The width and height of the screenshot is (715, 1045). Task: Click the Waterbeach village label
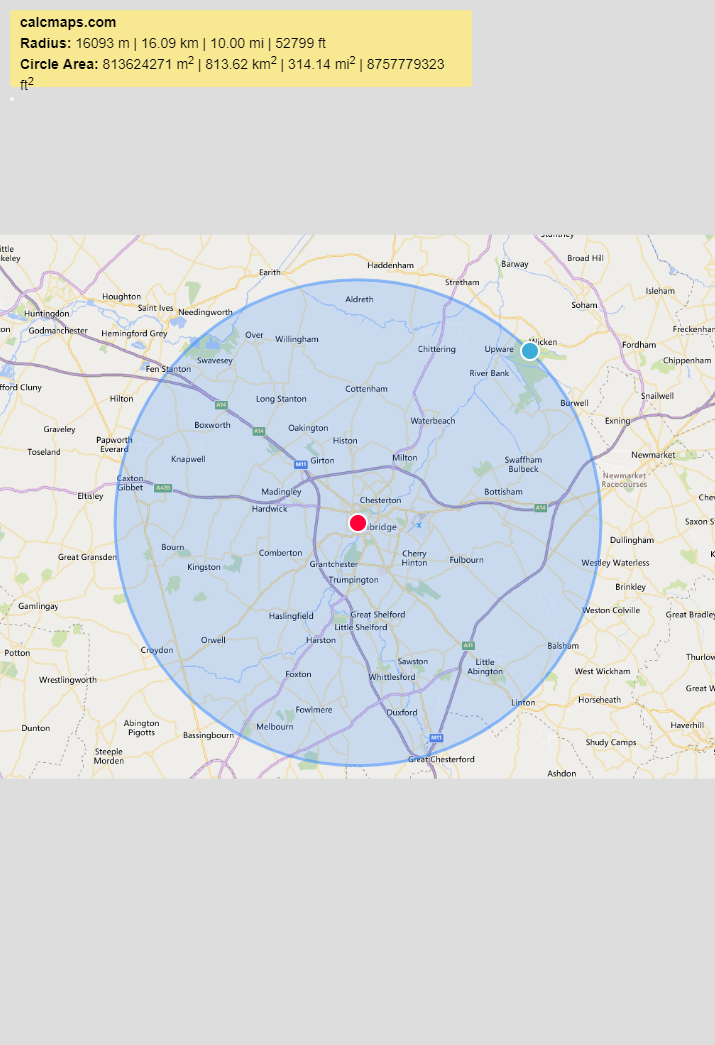pyautogui.click(x=432, y=421)
